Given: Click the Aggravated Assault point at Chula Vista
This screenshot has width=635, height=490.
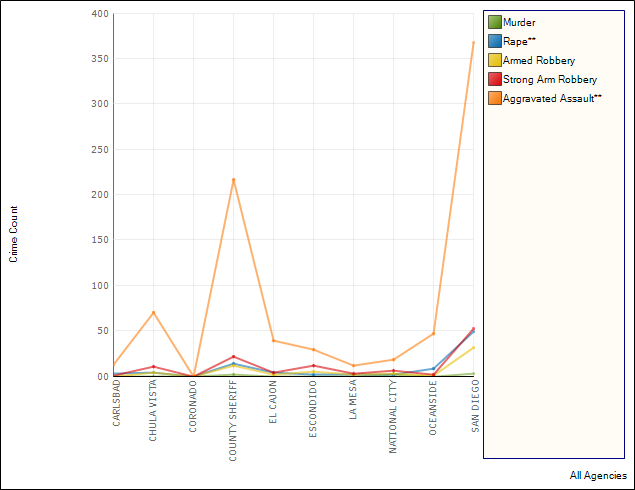Looking at the screenshot, I should 153,312.
